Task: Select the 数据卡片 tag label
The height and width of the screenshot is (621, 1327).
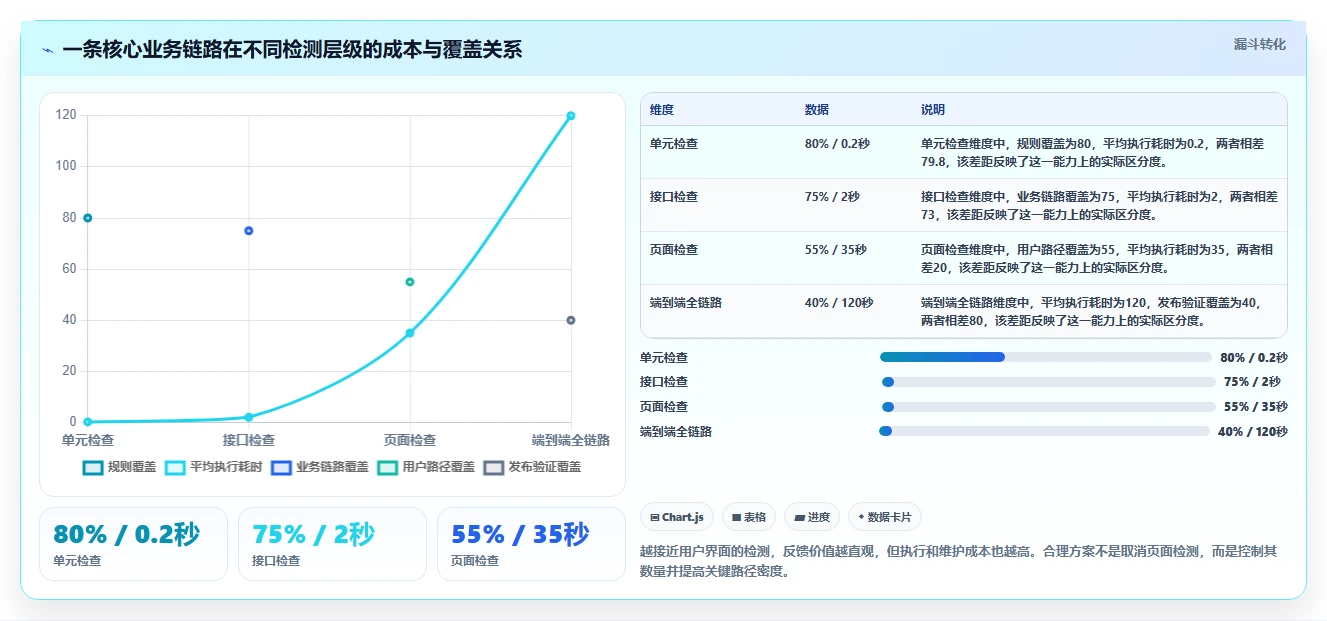Action: click(890, 517)
